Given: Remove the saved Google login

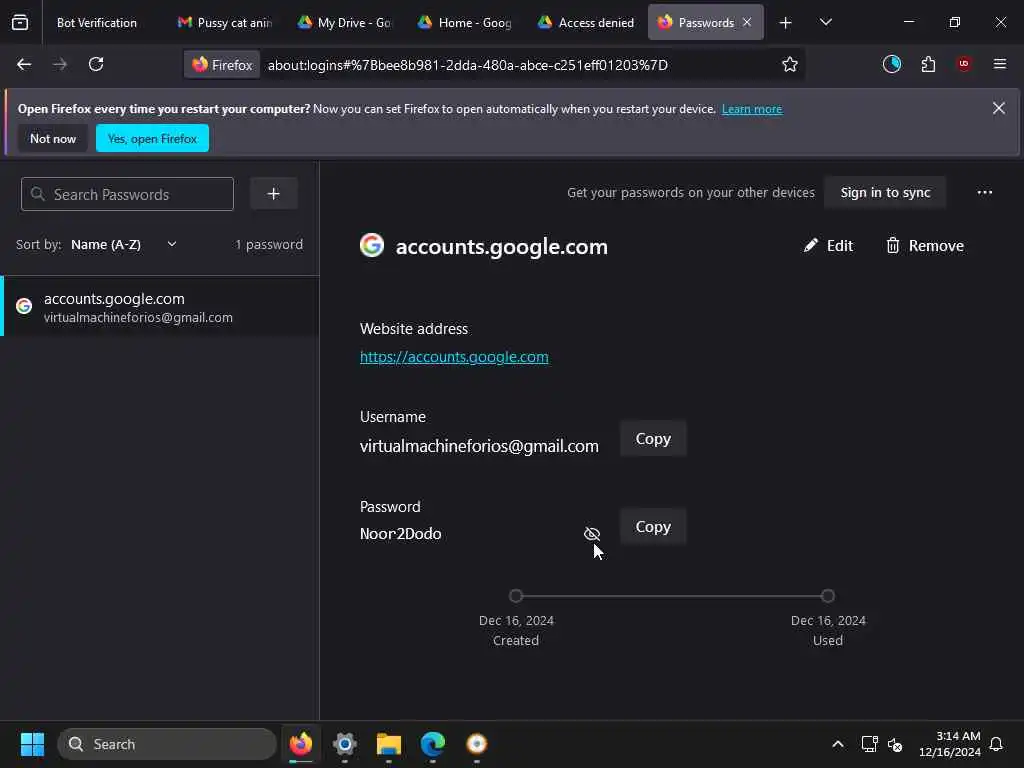Looking at the screenshot, I should 925,246.
